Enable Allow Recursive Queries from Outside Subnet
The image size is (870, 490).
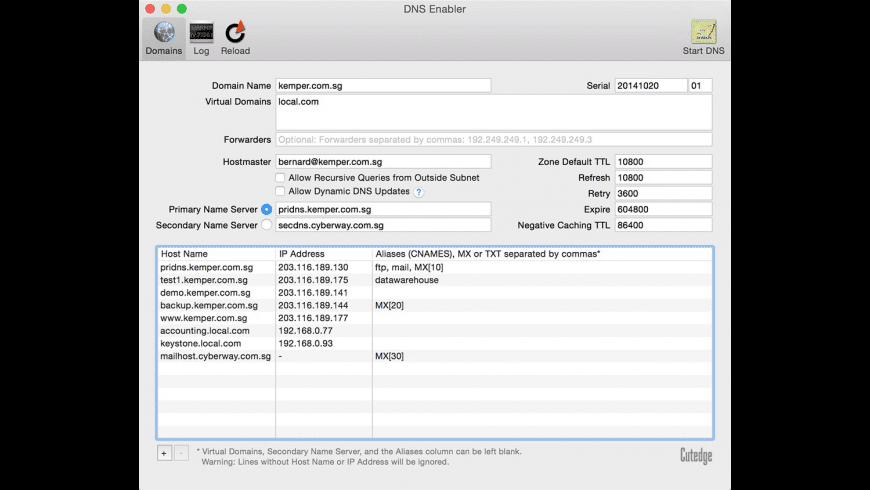(x=280, y=178)
